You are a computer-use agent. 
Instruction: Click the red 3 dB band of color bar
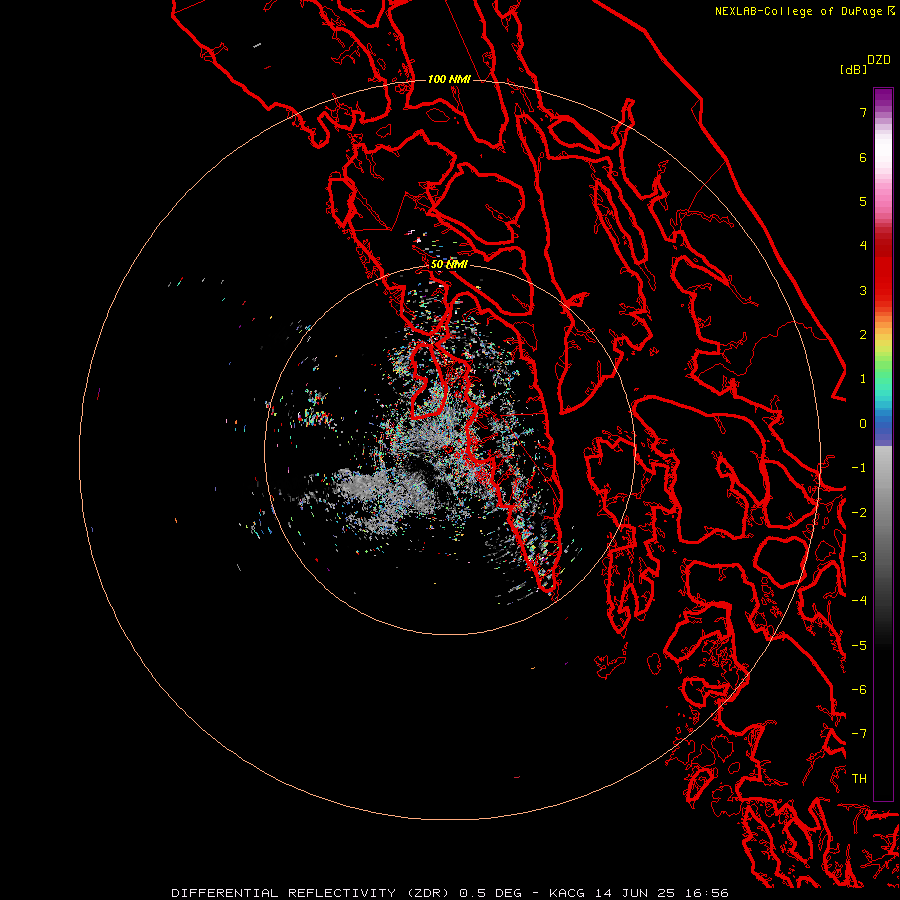(x=883, y=290)
